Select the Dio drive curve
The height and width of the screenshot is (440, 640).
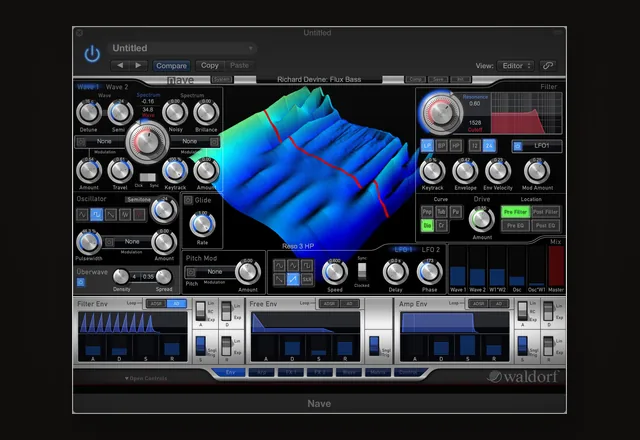coord(427,225)
